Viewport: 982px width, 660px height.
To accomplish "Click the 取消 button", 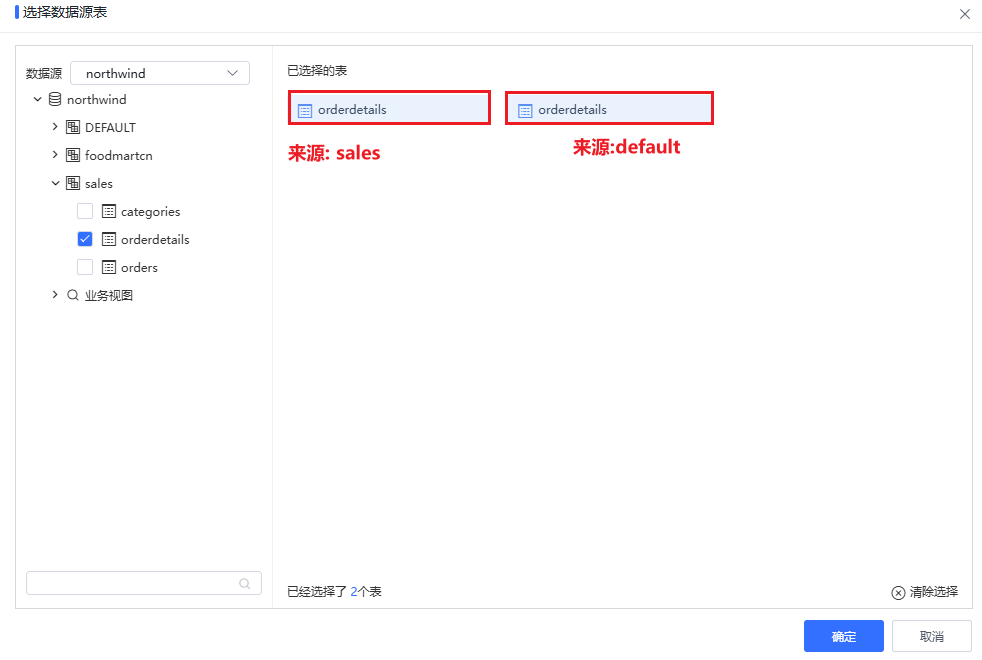I will 931,636.
